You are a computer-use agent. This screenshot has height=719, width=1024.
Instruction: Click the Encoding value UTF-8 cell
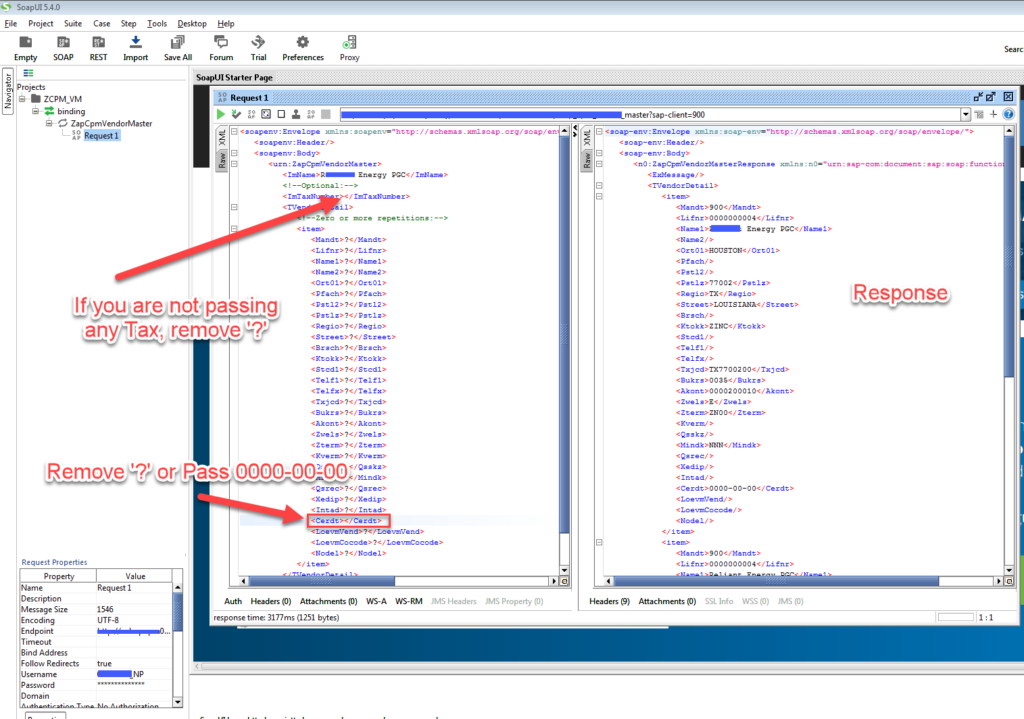pos(135,620)
